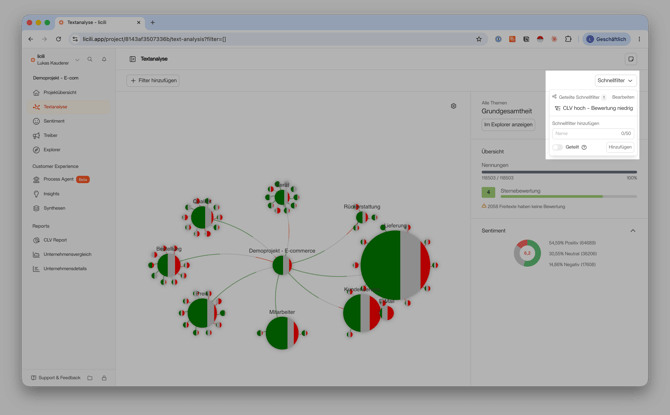The height and width of the screenshot is (415, 670).
Task: Click the folder icon beside Support & Feedback
Action: [90, 378]
